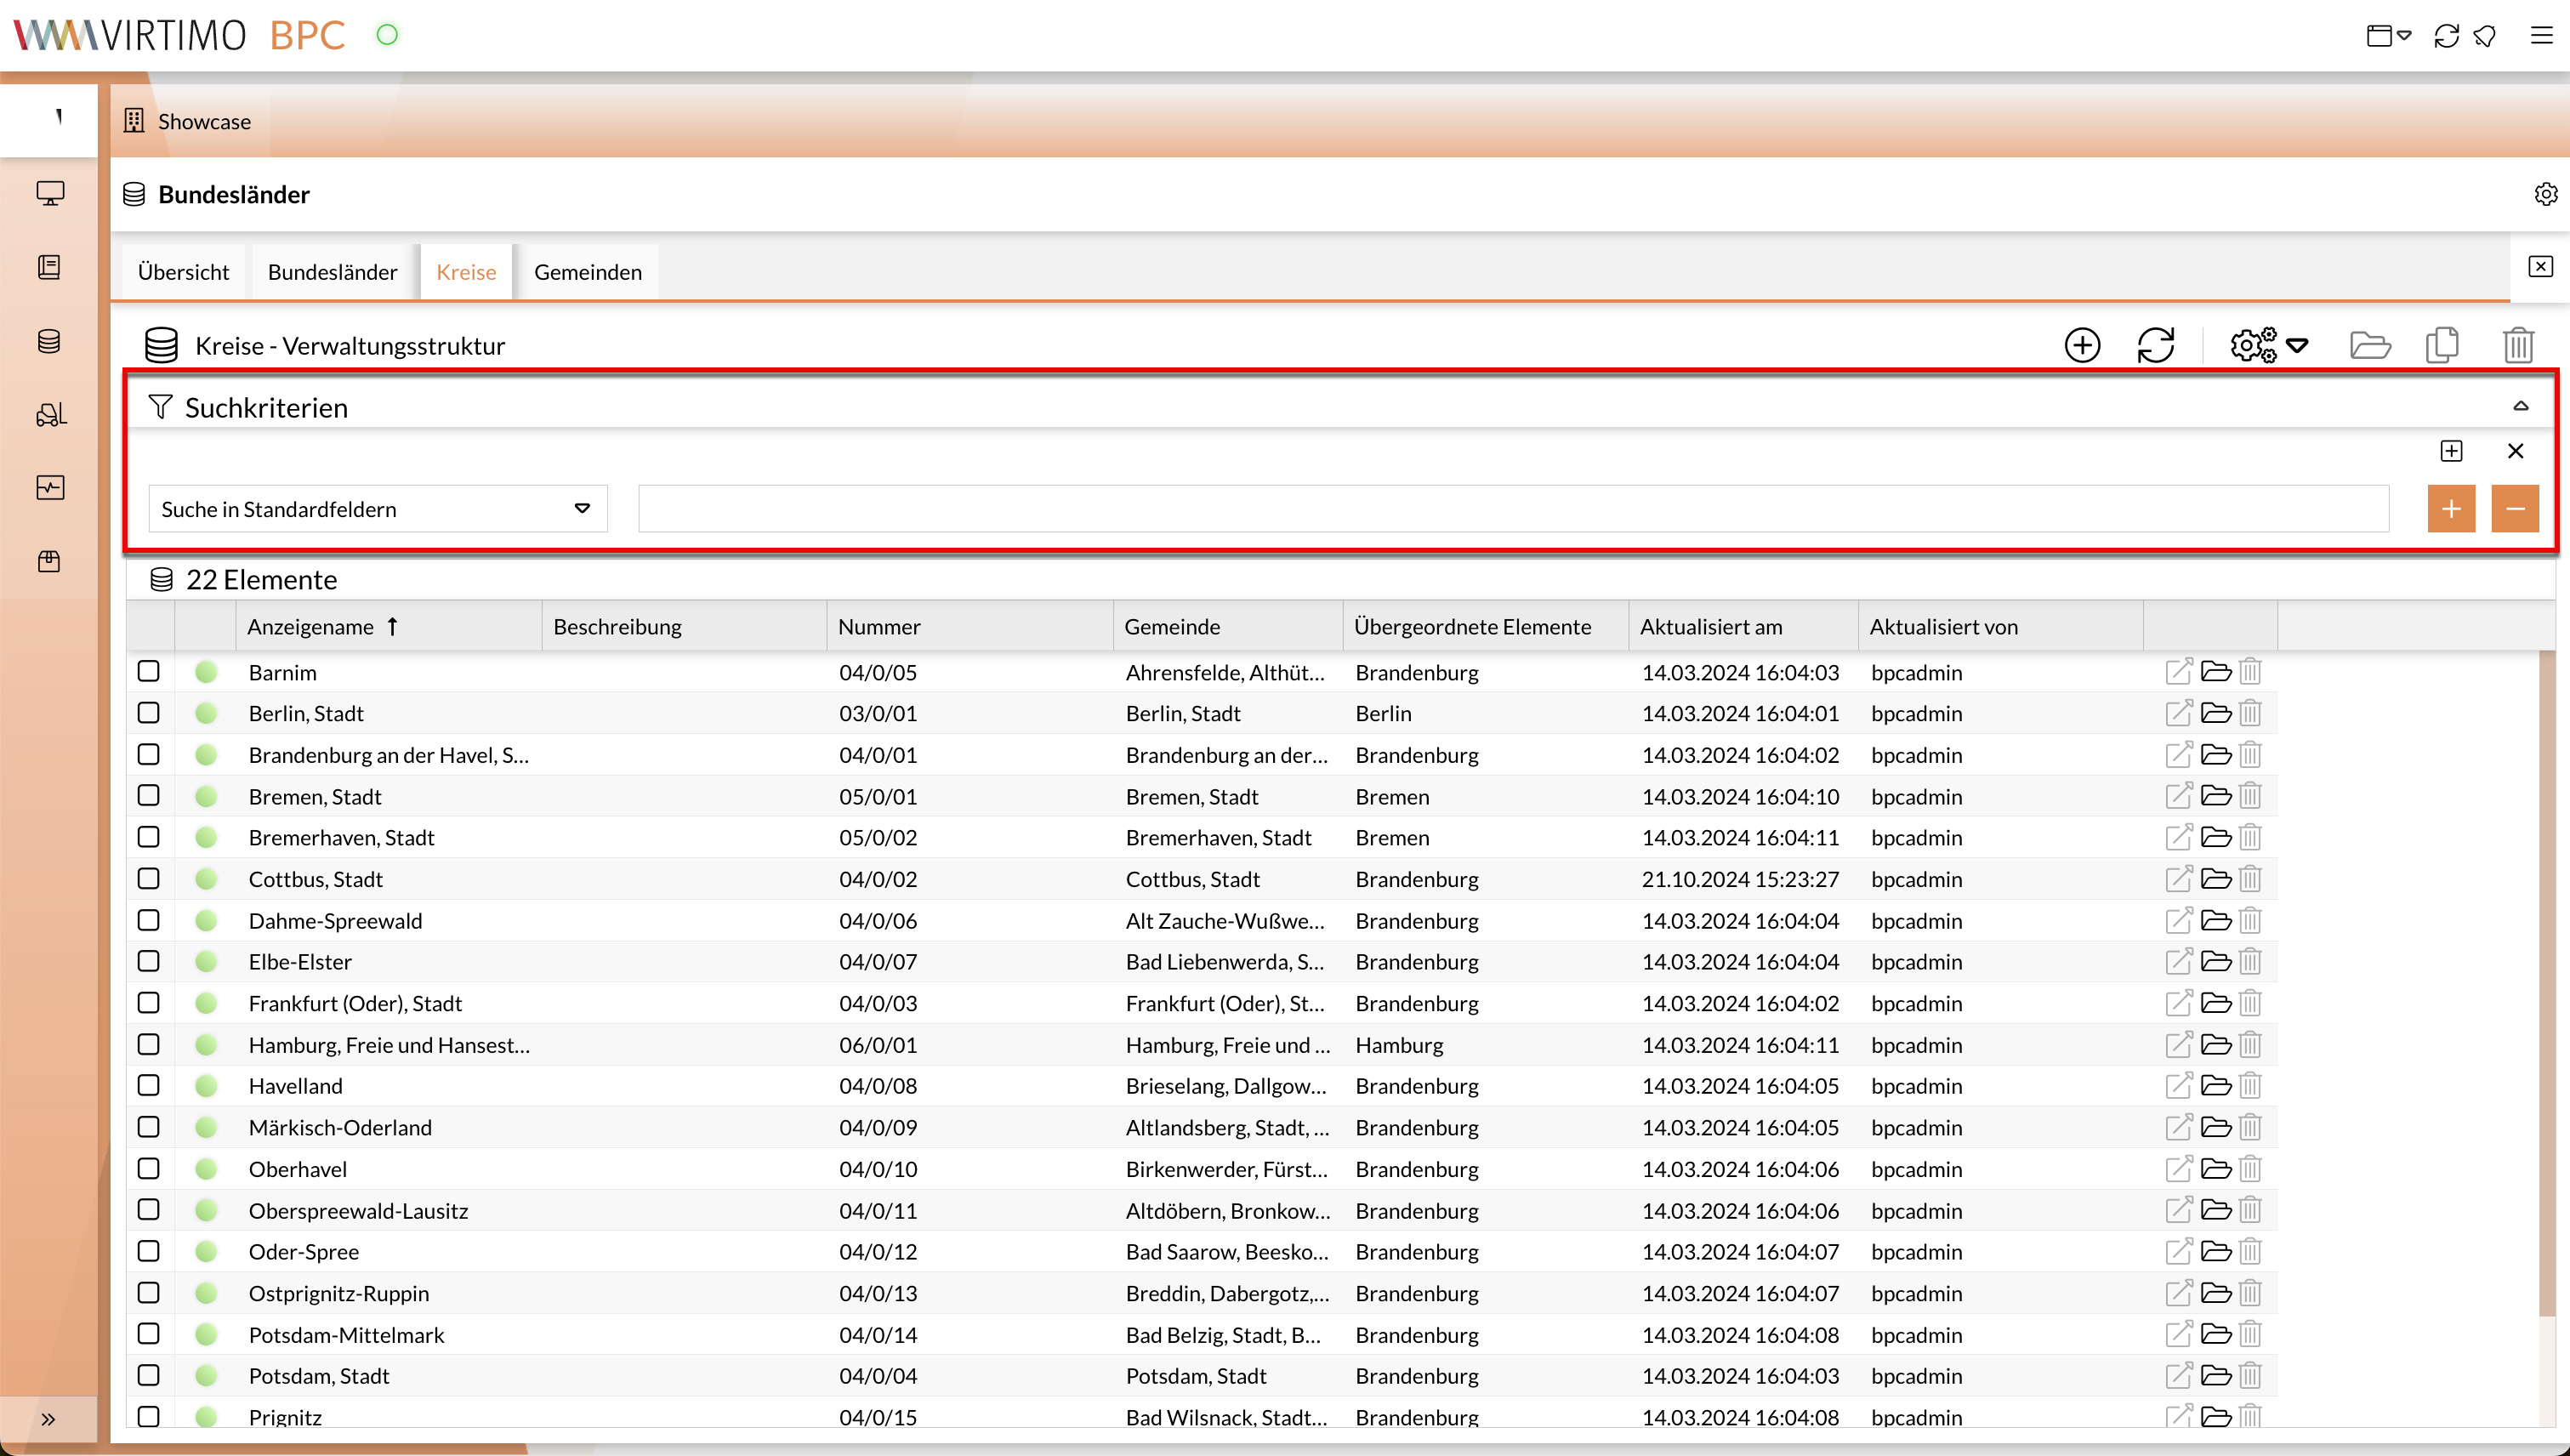Expand the left sidebar with double chevron
Screen dimensions: 2570x1456
[48, 1418]
